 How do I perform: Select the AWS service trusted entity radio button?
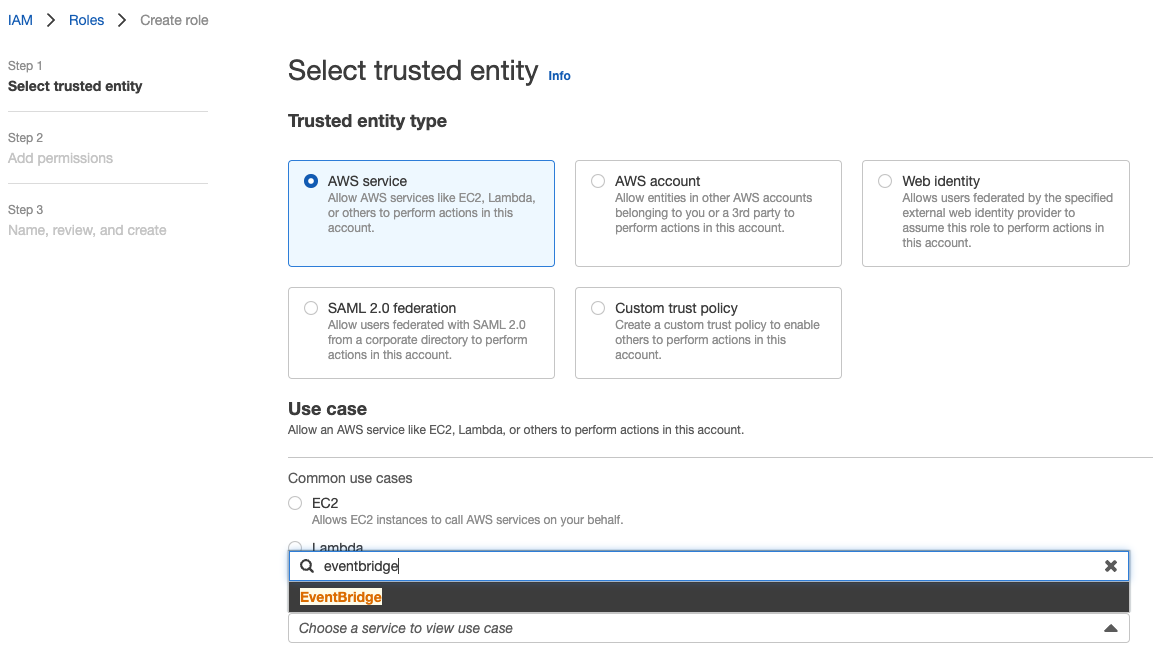pos(310,181)
